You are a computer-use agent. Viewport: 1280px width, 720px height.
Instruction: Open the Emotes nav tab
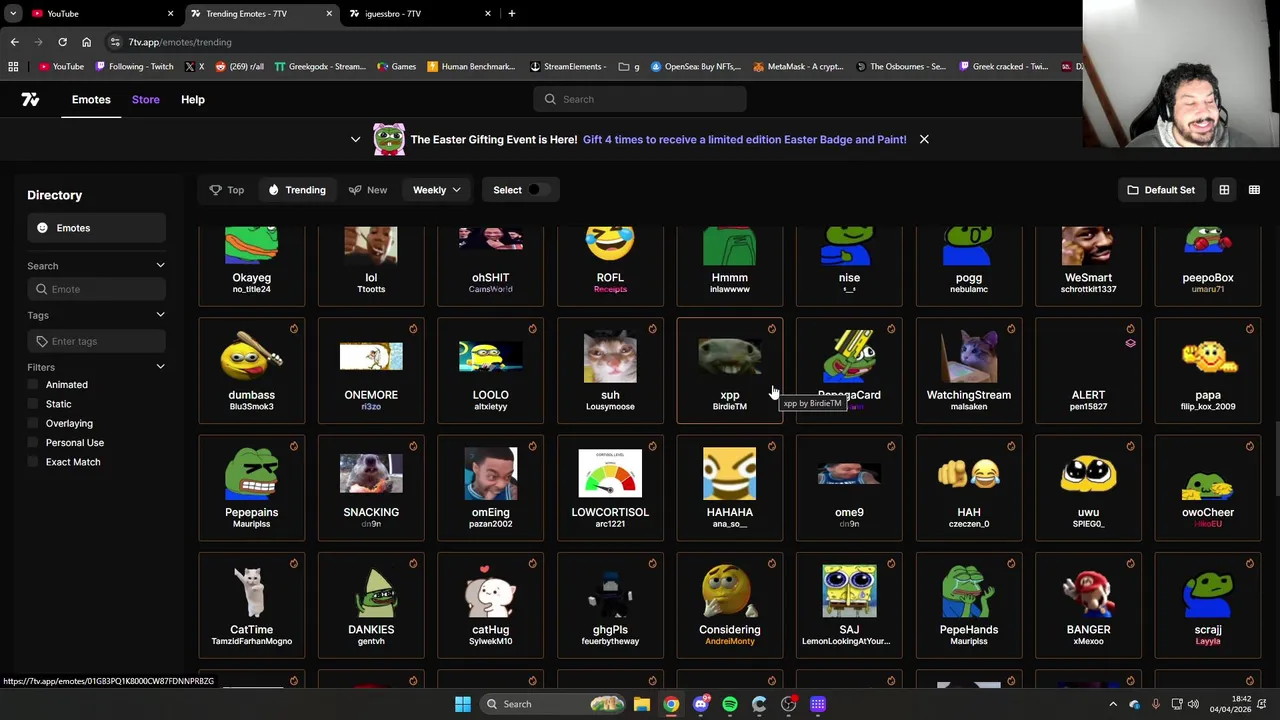pyautogui.click(x=91, y=99)
